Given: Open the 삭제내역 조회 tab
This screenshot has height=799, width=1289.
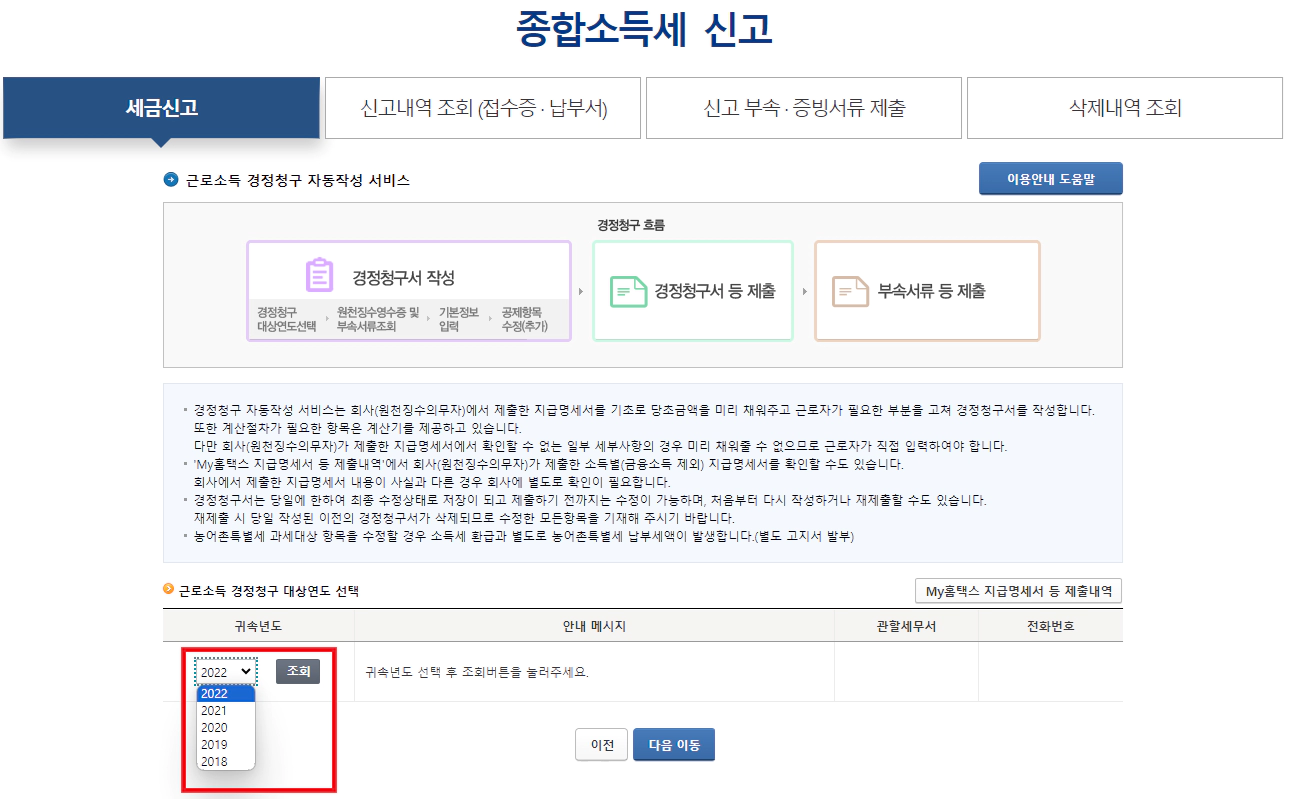Looking at the screenshot, I should 1124,108.
